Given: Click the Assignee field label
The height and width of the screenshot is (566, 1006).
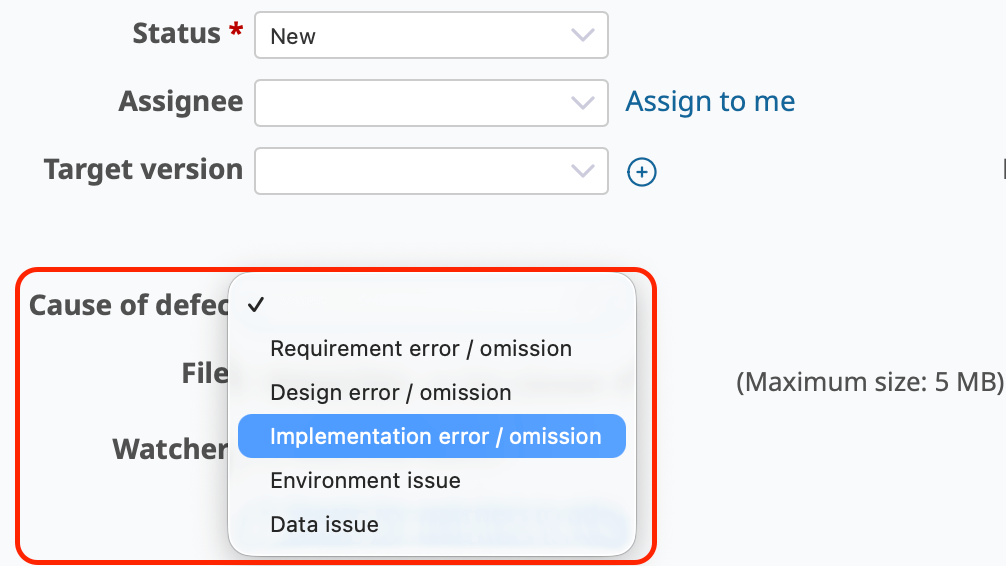Looking at the screenshot, I should (x=180, y=101).
